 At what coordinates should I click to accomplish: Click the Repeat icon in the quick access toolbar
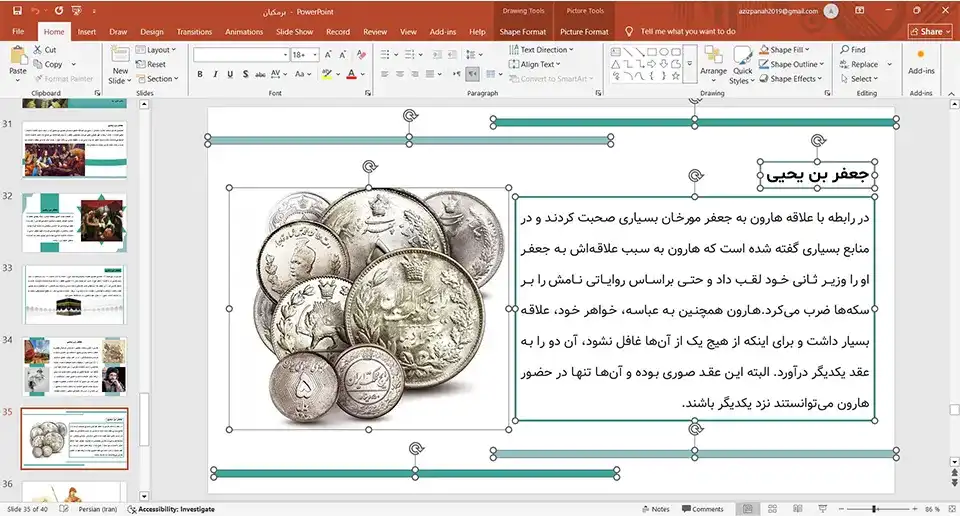pos(59,11)
